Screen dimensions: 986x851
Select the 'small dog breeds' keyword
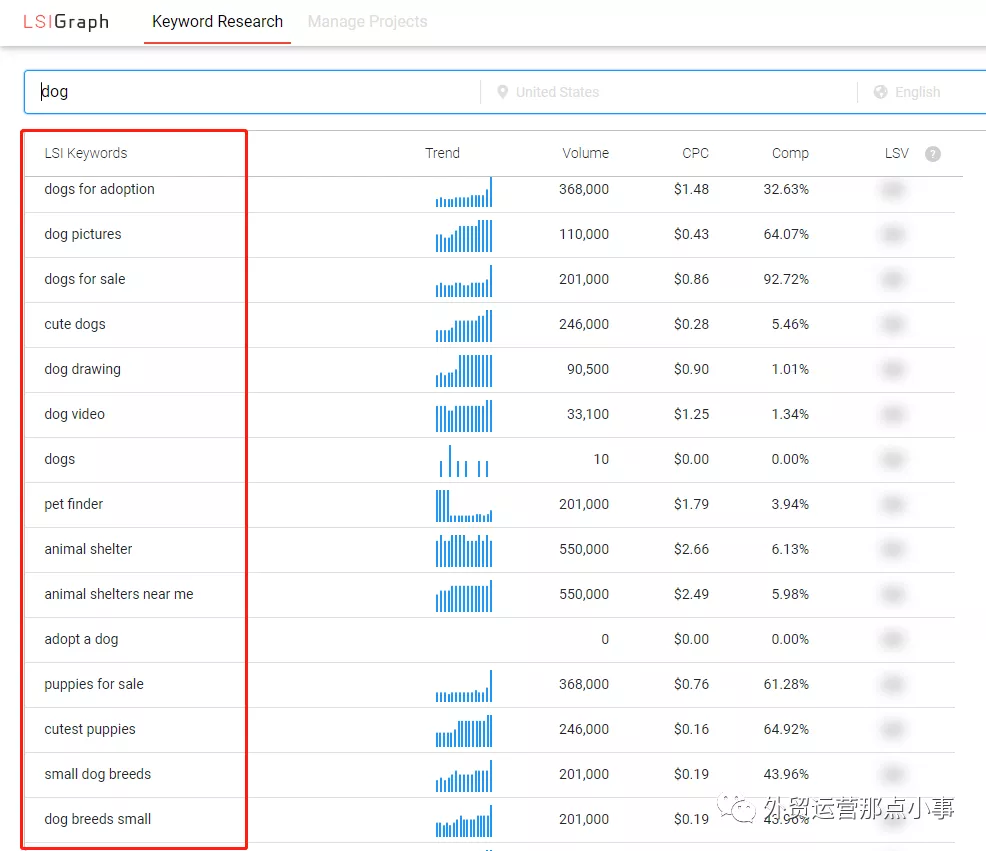[x=98, y=774]
